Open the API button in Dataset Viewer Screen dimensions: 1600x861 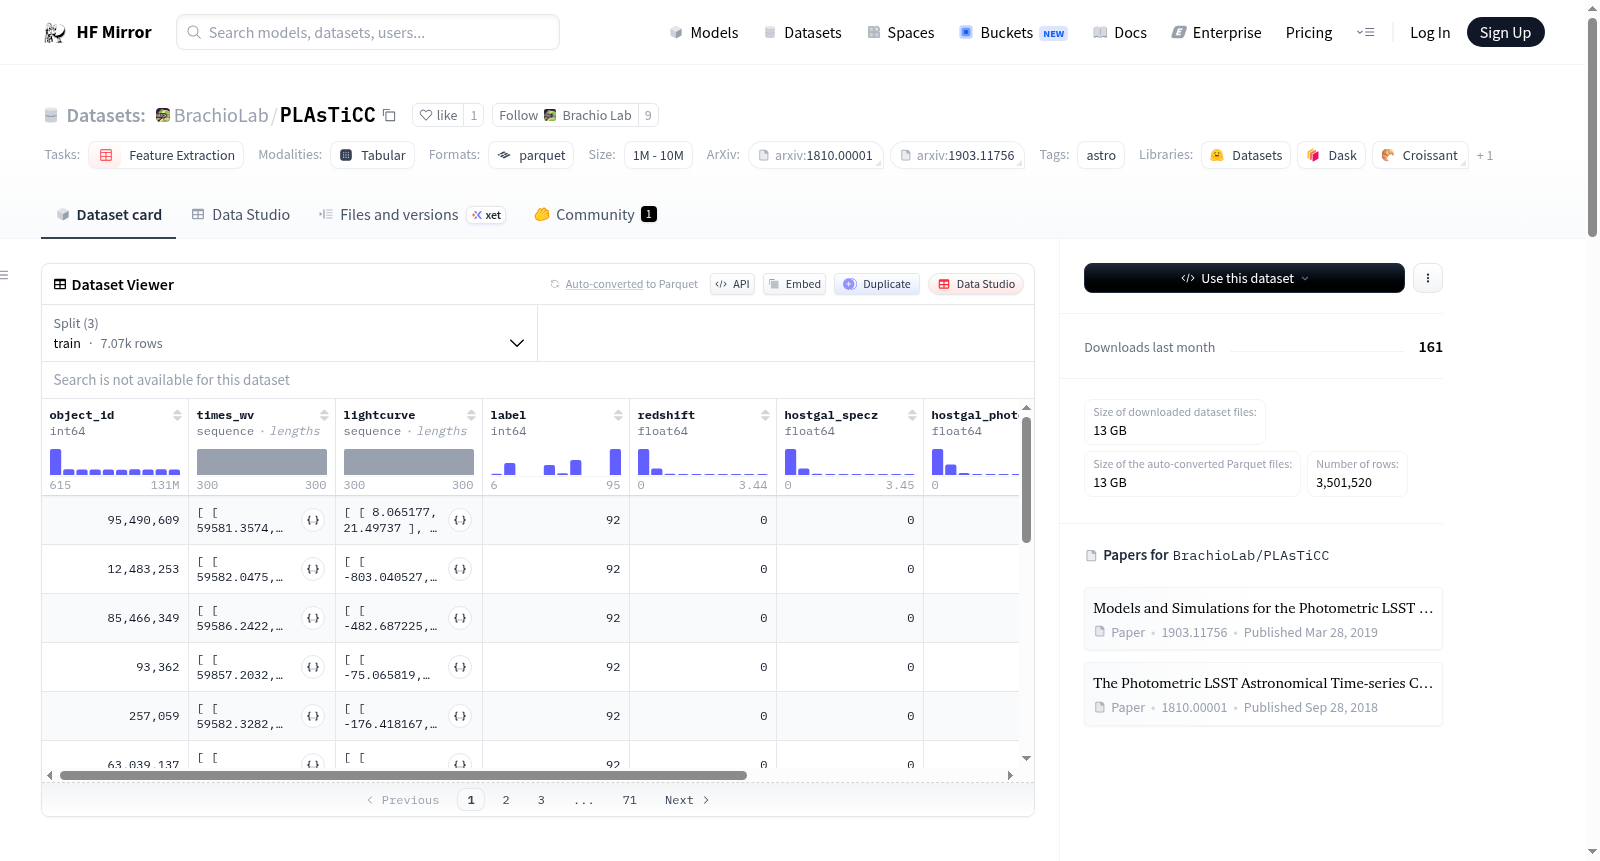click(x=732, y=284)
